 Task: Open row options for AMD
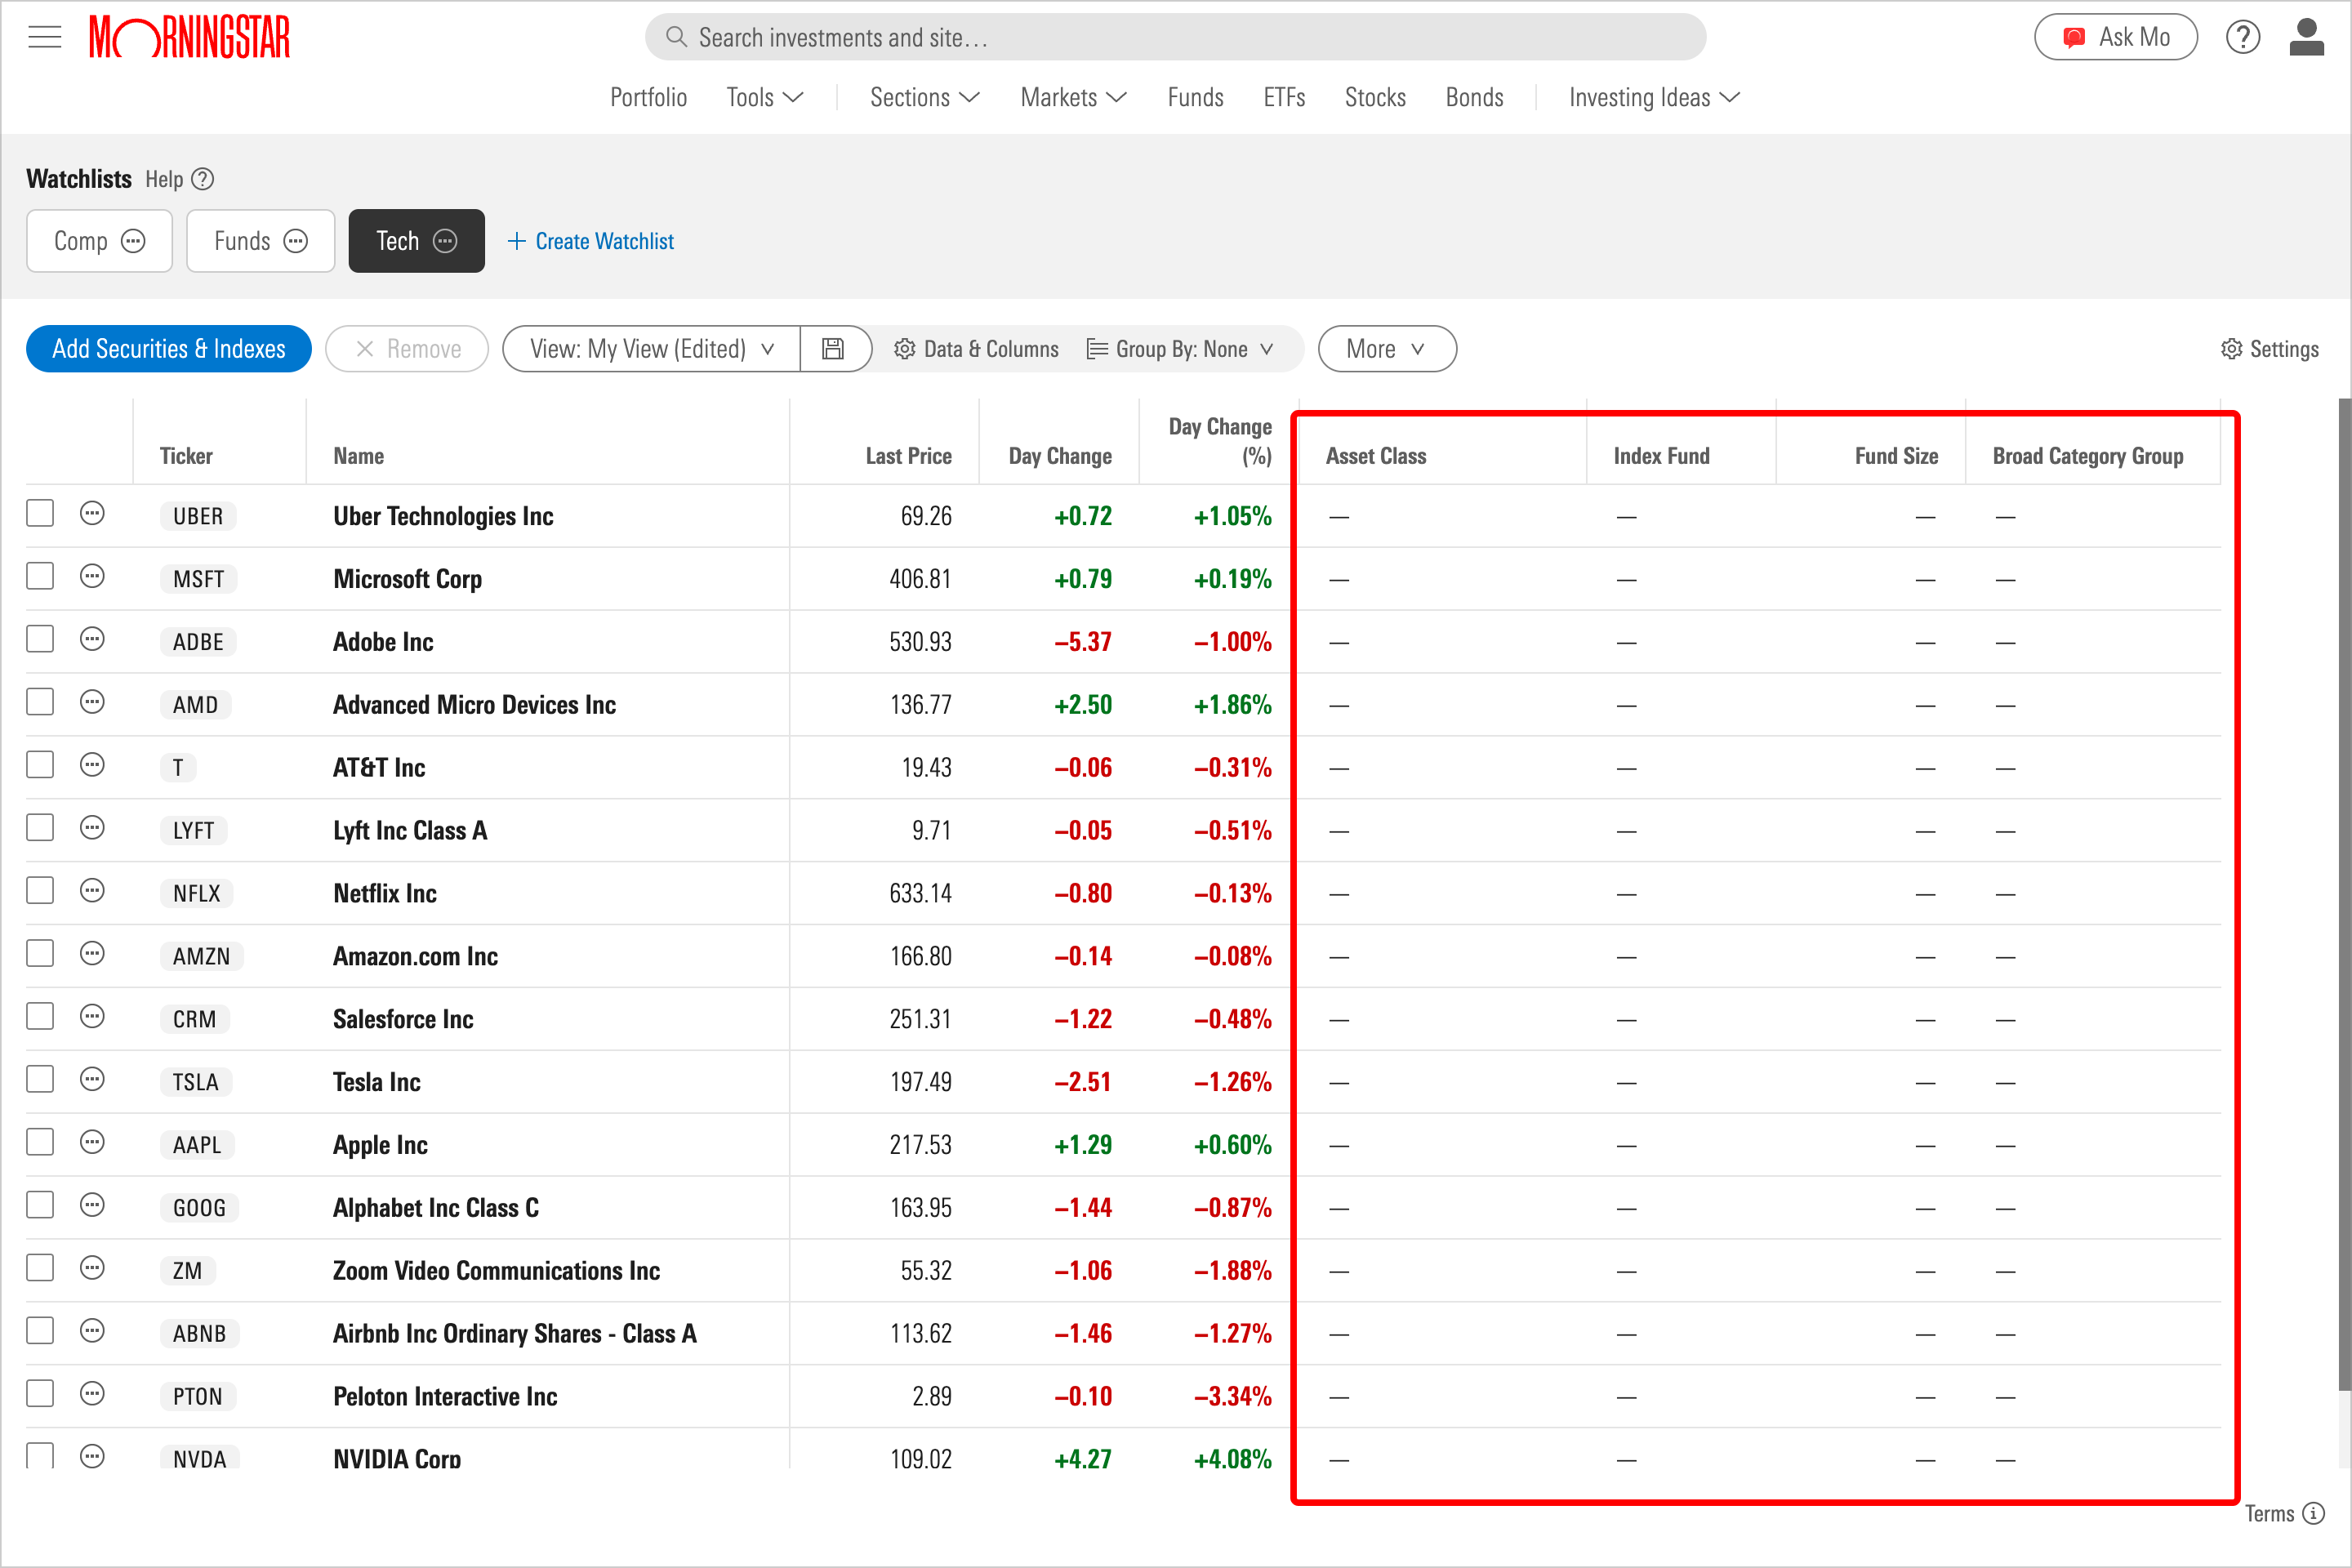[92, 703]
